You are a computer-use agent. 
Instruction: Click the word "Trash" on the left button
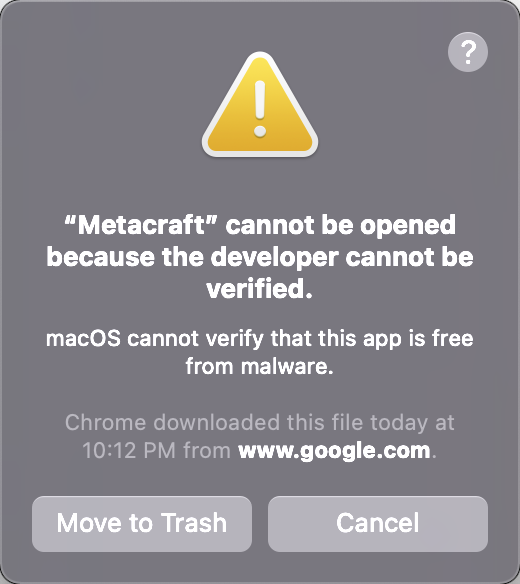pyautogui.click(x=194, y=523)
